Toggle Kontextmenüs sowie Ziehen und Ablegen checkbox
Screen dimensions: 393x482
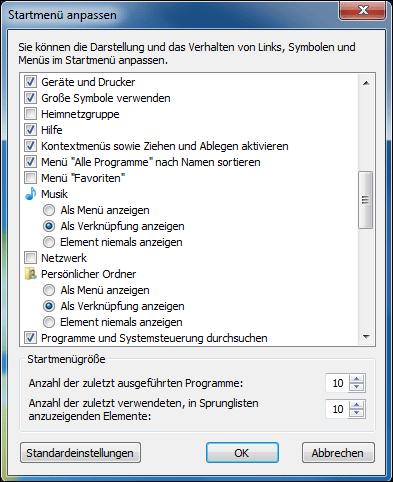[x=30, y=146]
